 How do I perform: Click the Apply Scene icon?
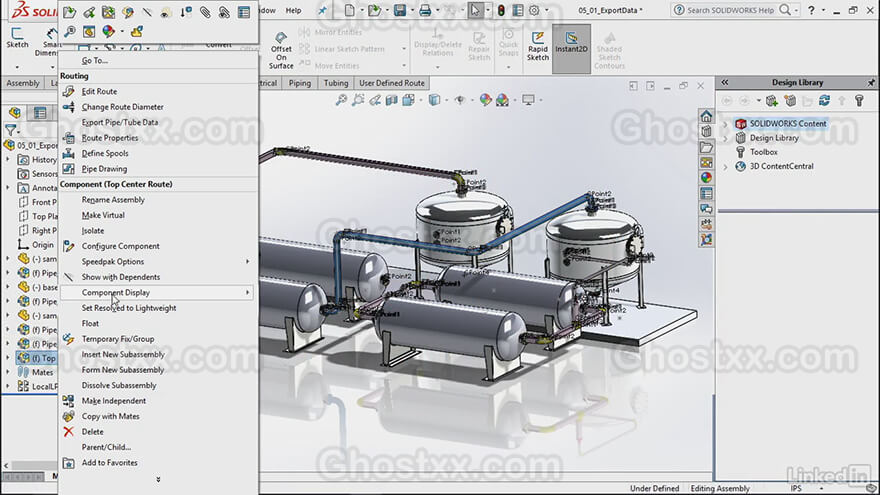pyautogui.click(x=502, y=100)
